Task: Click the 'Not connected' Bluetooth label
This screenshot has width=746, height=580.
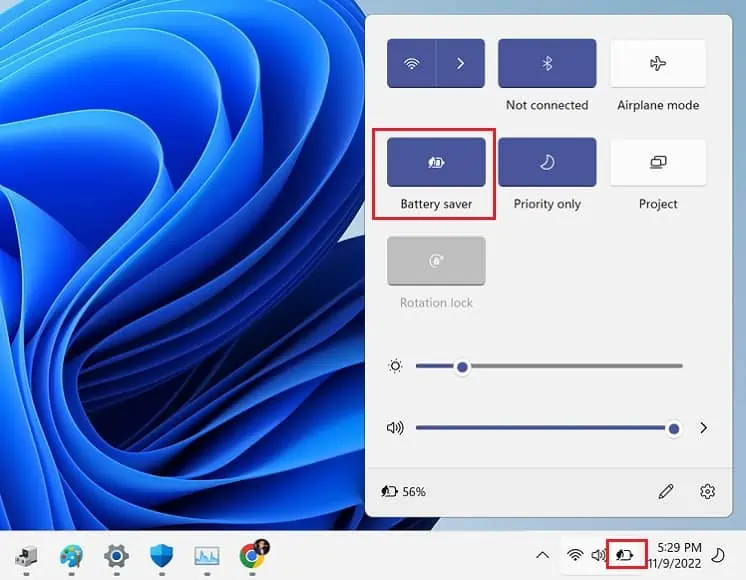Action: 547,105
